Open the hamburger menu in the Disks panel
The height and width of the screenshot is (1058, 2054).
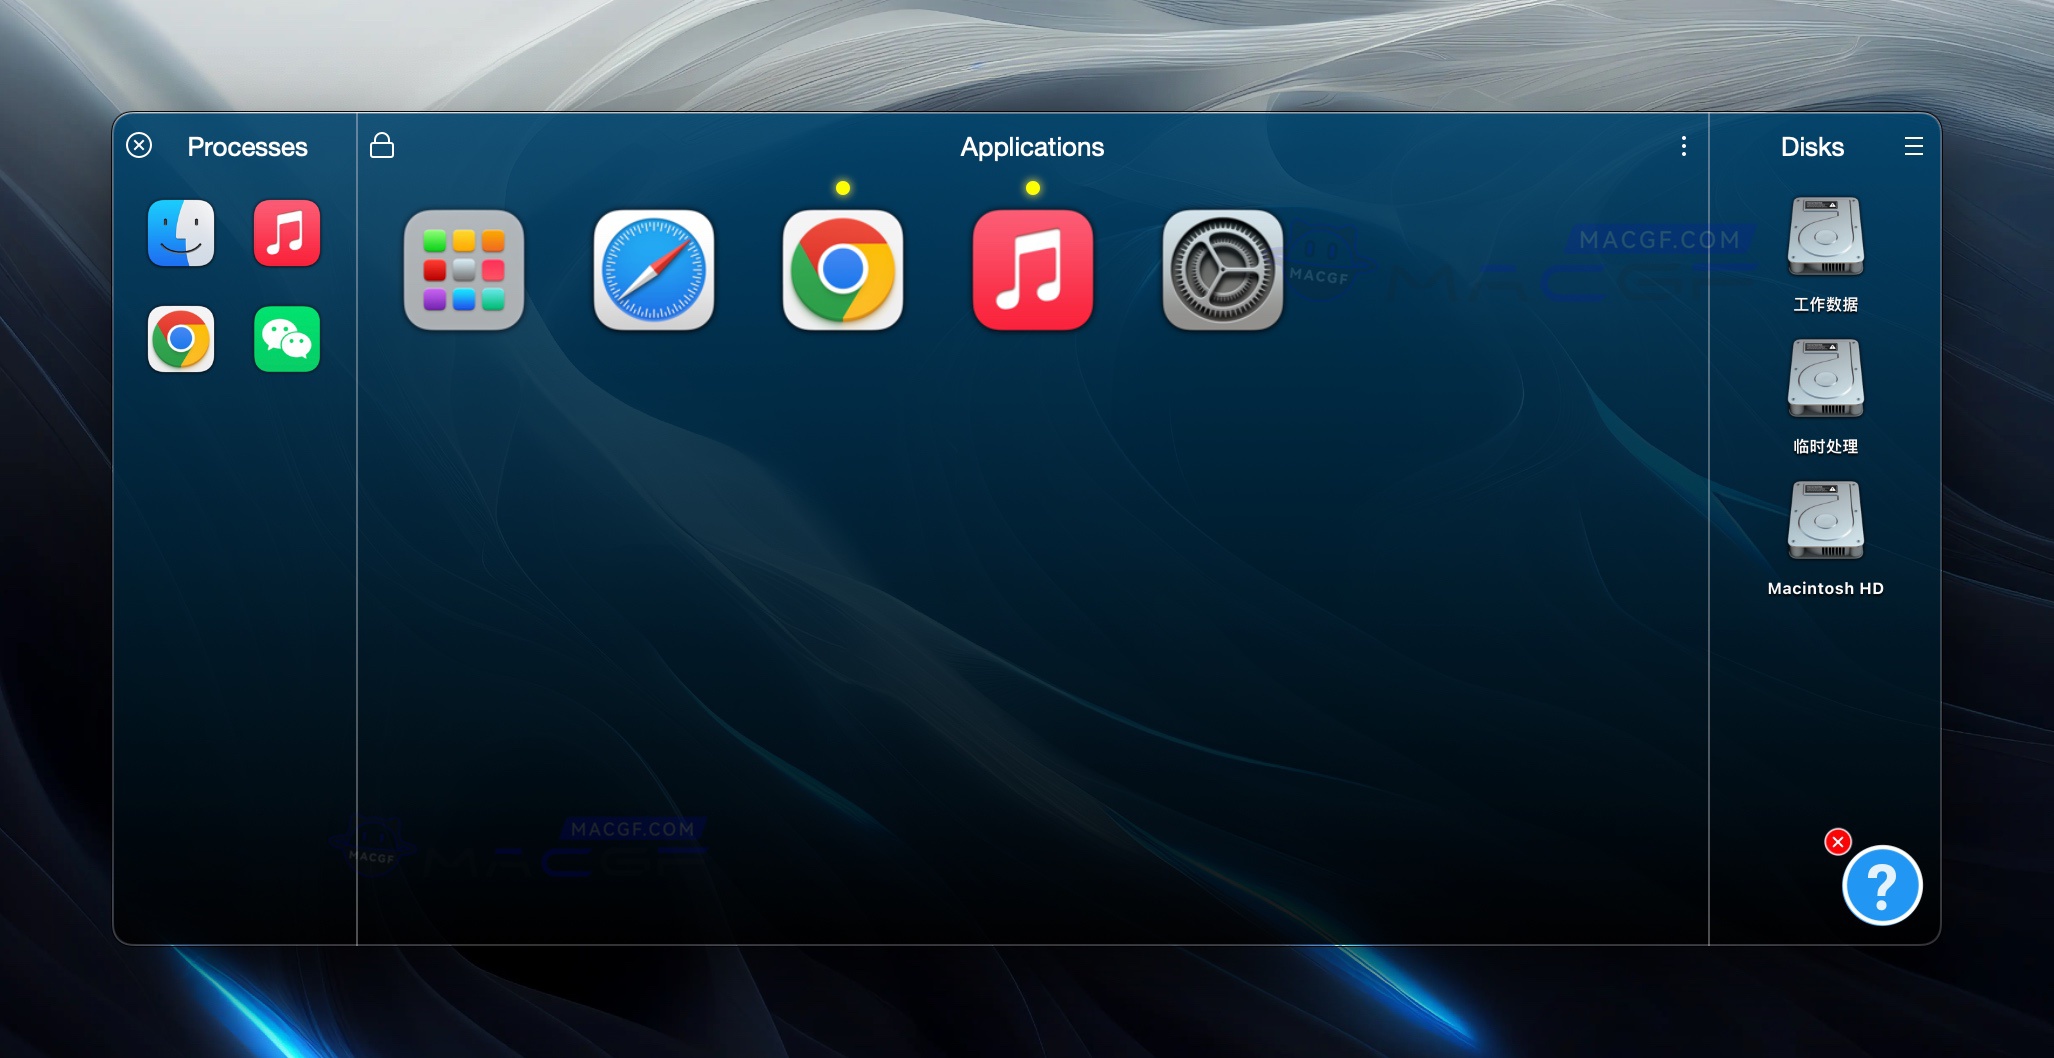pos(1914,146)
